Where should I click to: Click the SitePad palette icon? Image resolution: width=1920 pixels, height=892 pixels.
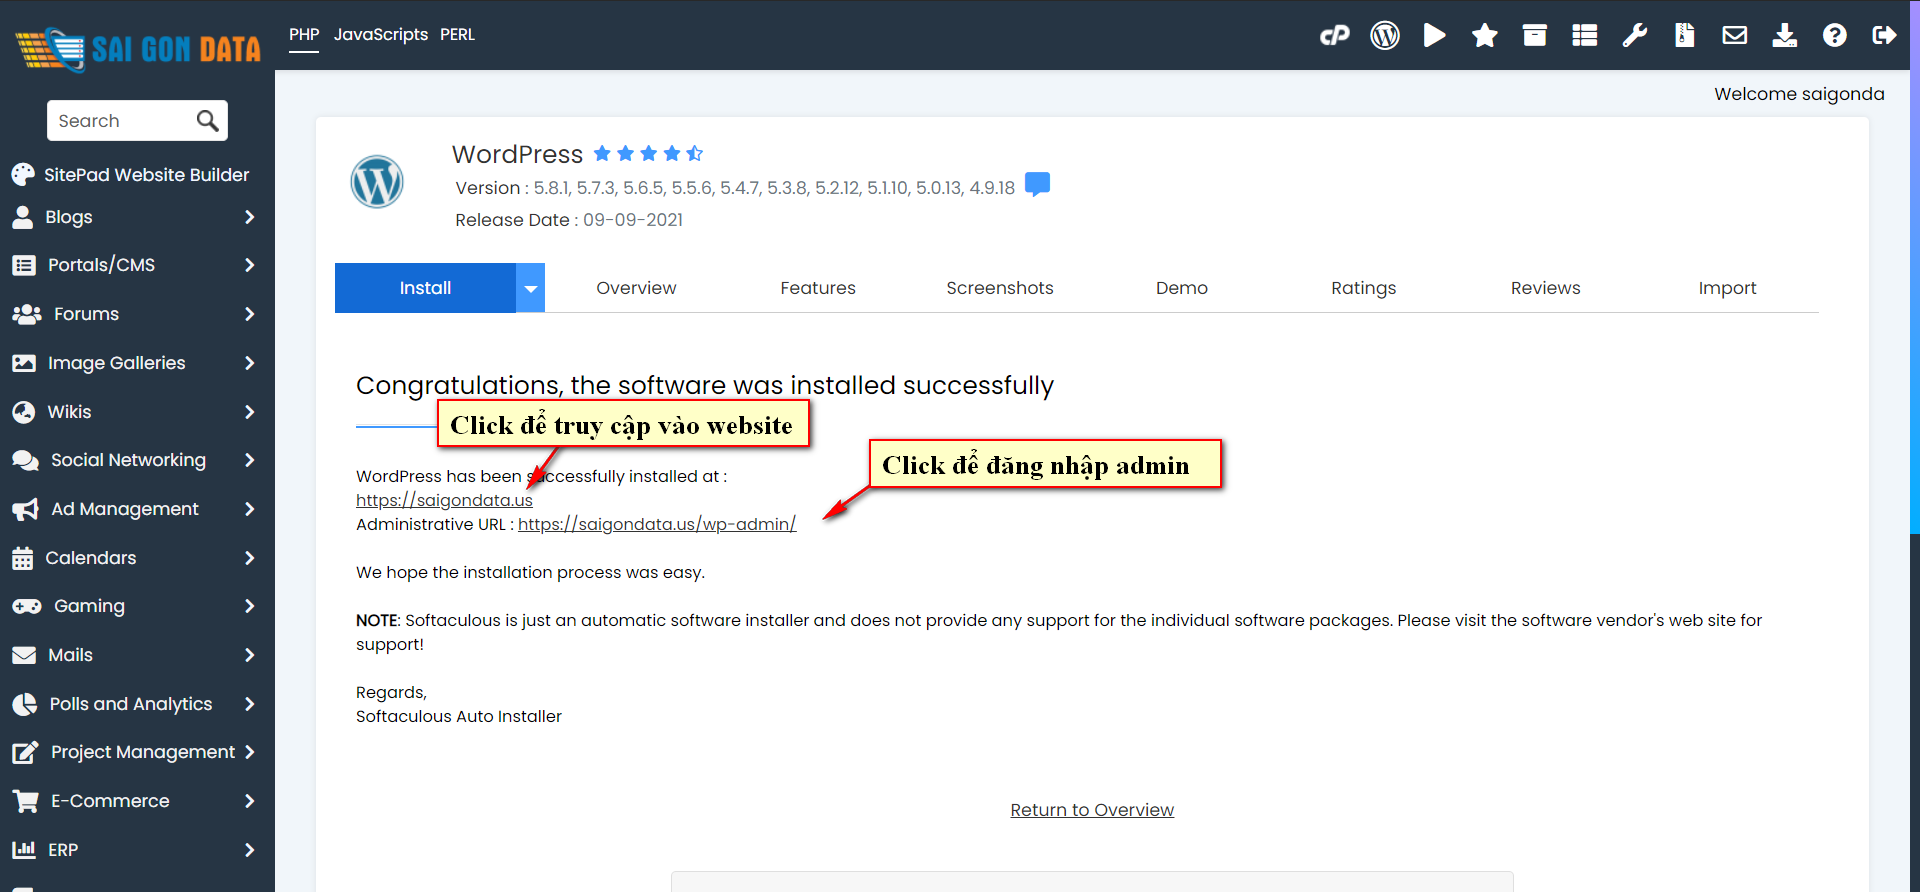[x=23, y=175]
